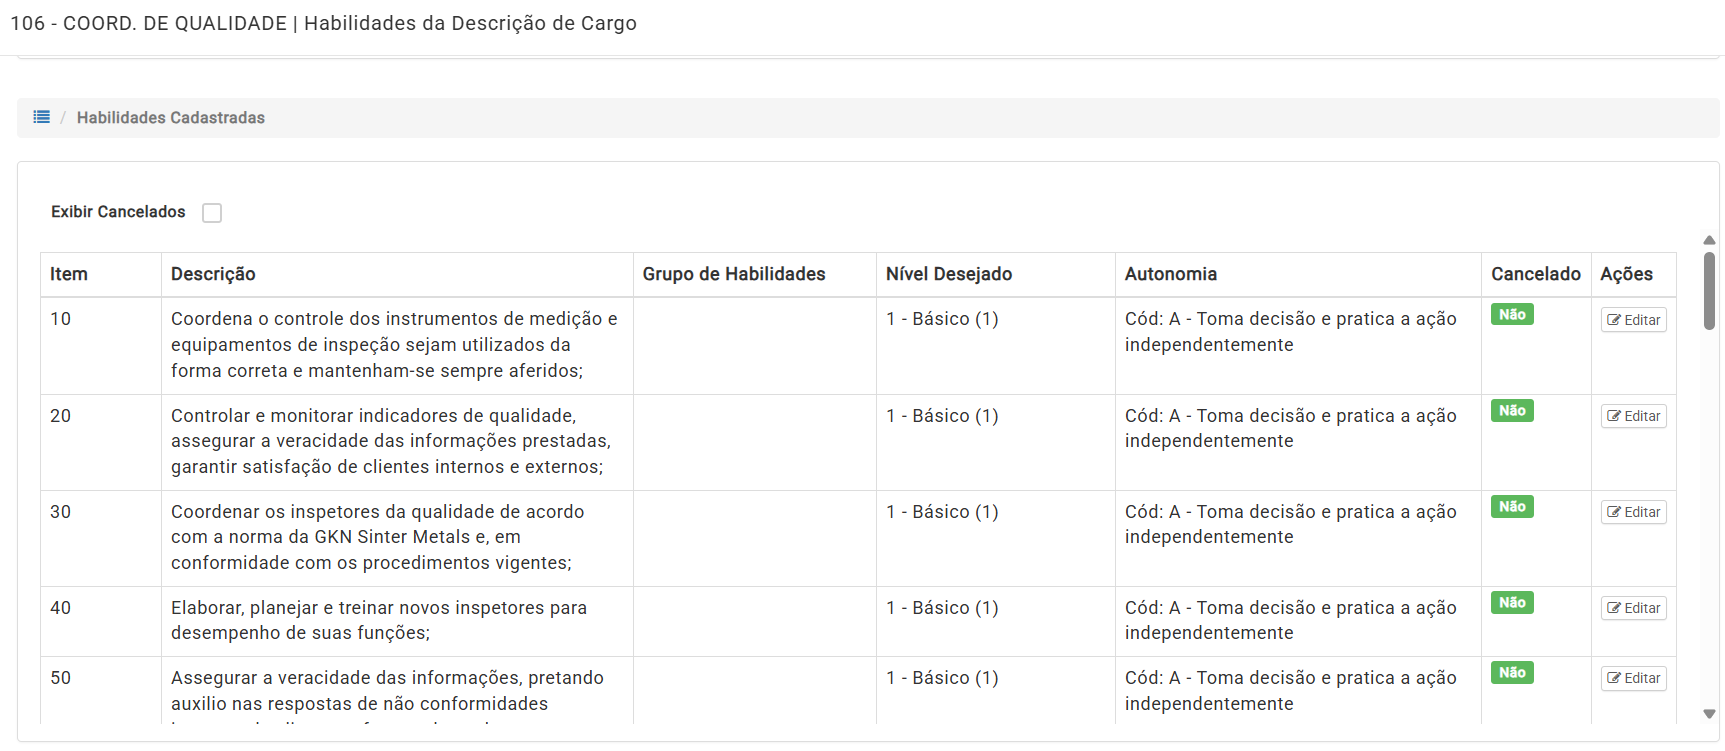Screen dimensions: 1725x751
Task: Click Editar in the item 50 row
Action: click(x=1633, y=678)
